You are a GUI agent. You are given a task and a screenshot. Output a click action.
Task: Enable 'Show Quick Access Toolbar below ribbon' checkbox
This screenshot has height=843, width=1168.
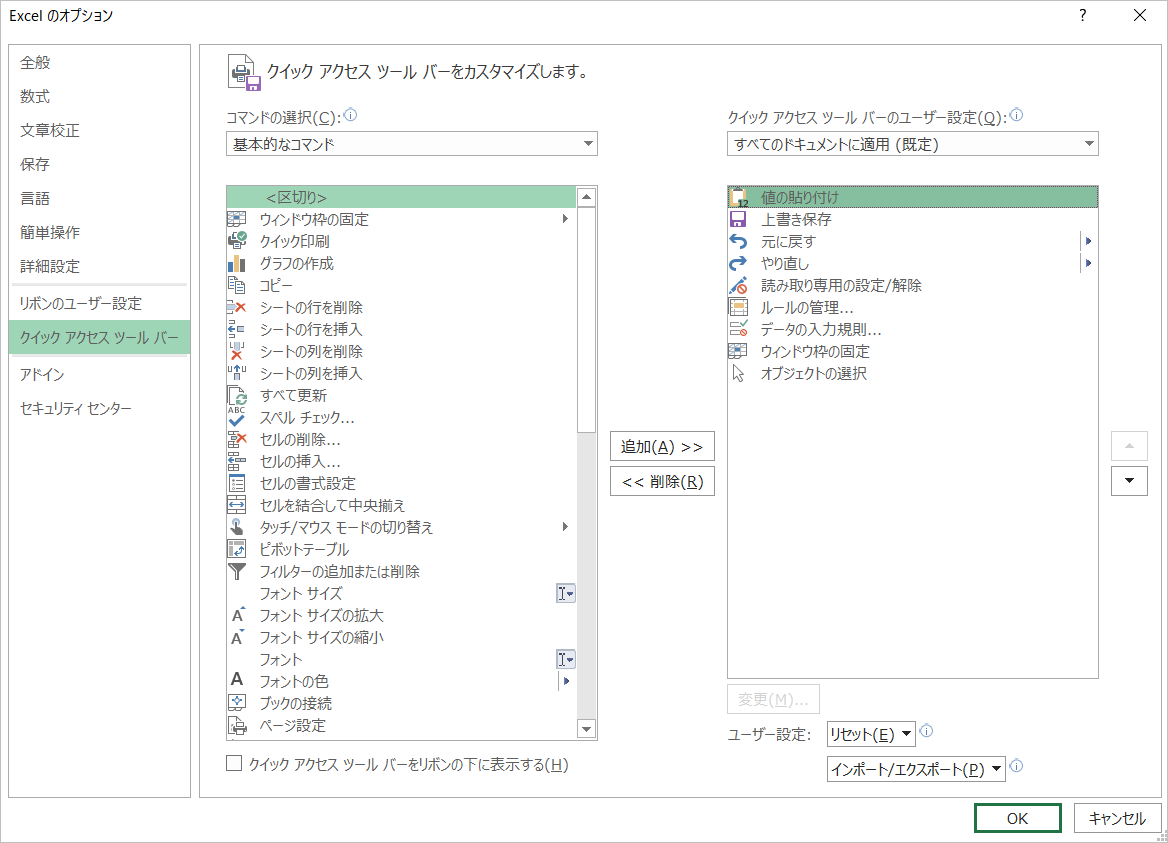[234, 764]
